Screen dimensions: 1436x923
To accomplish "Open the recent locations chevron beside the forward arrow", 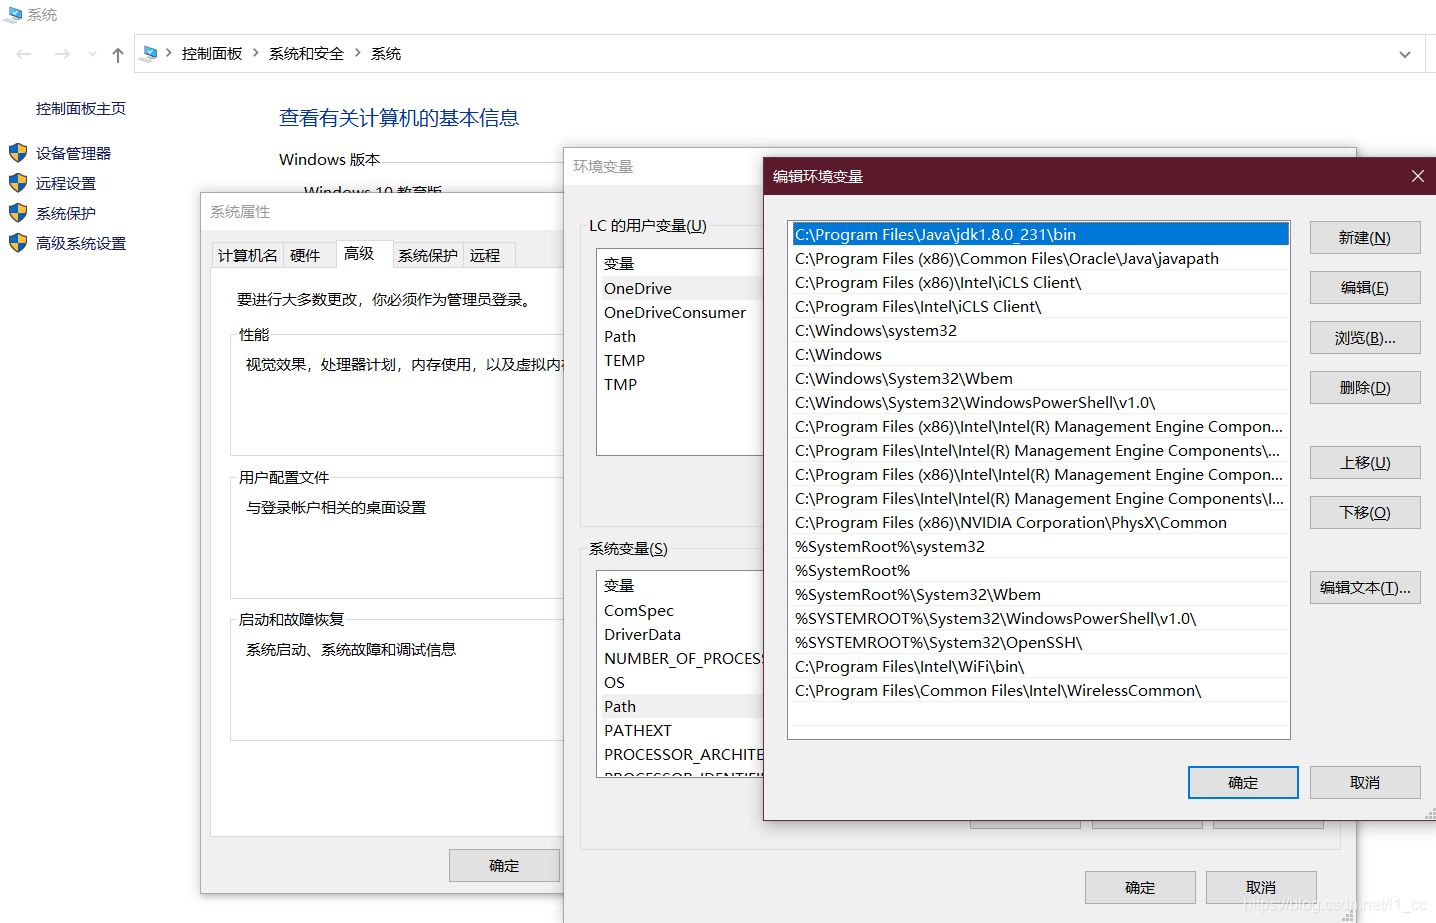I will click(x=92, y=54).
